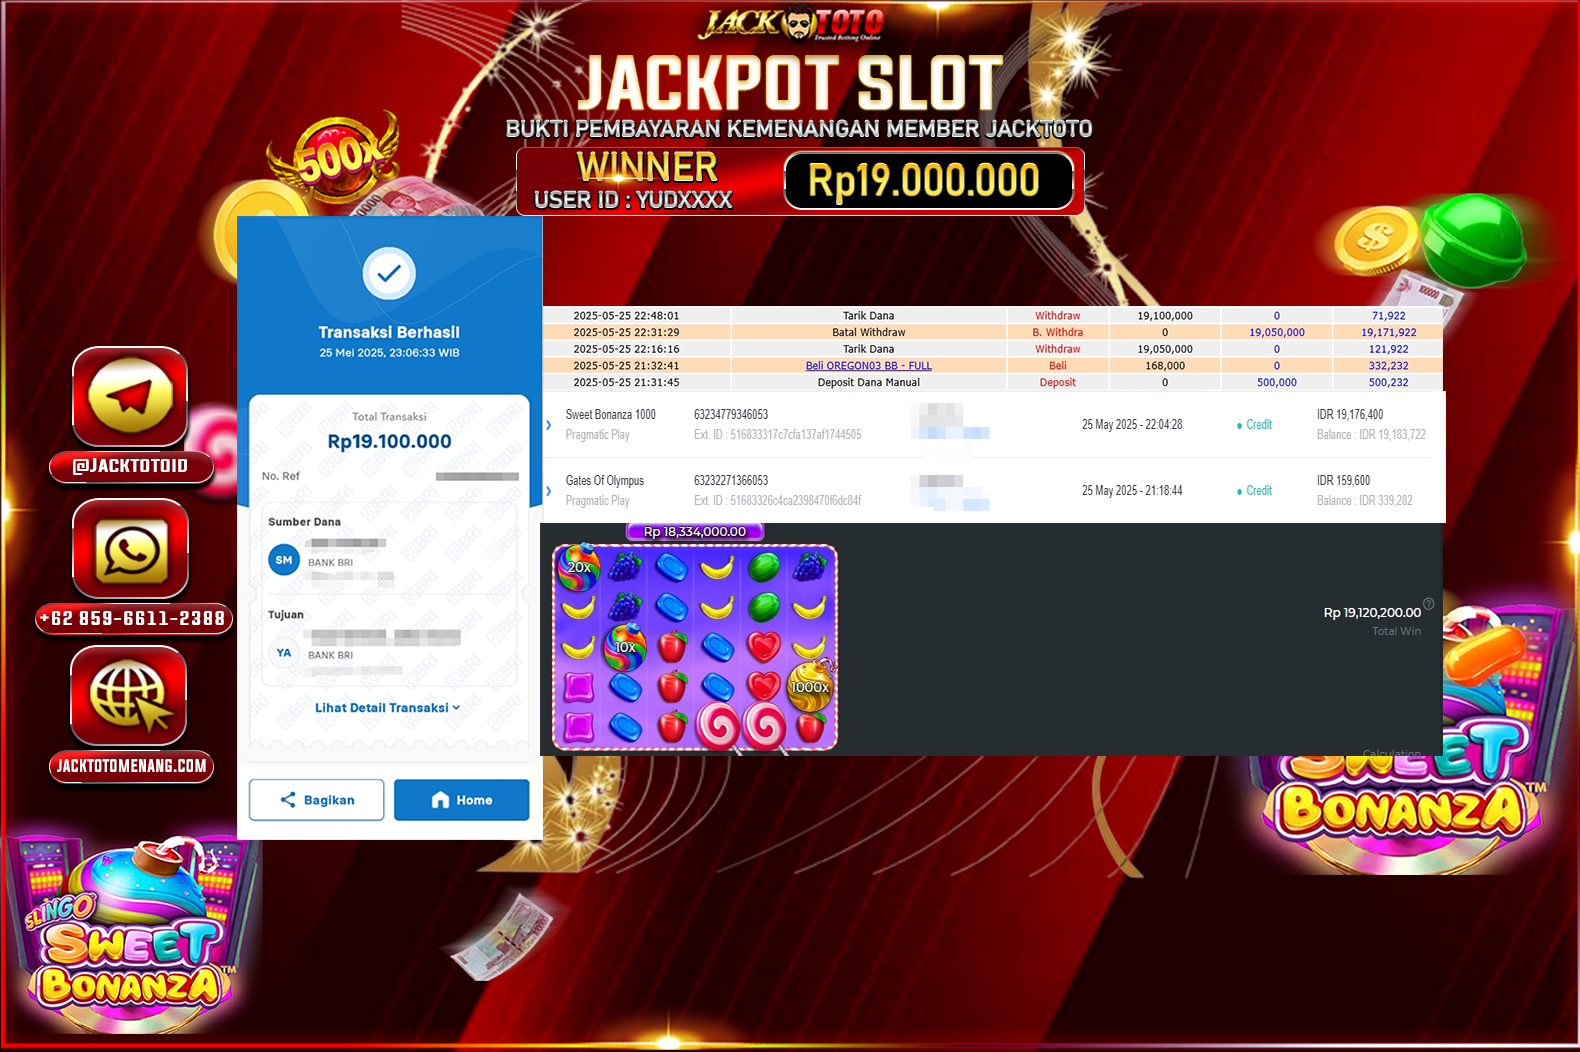Click the @JACKTOTOID label

pyautogui.click(x=131, y=467)
